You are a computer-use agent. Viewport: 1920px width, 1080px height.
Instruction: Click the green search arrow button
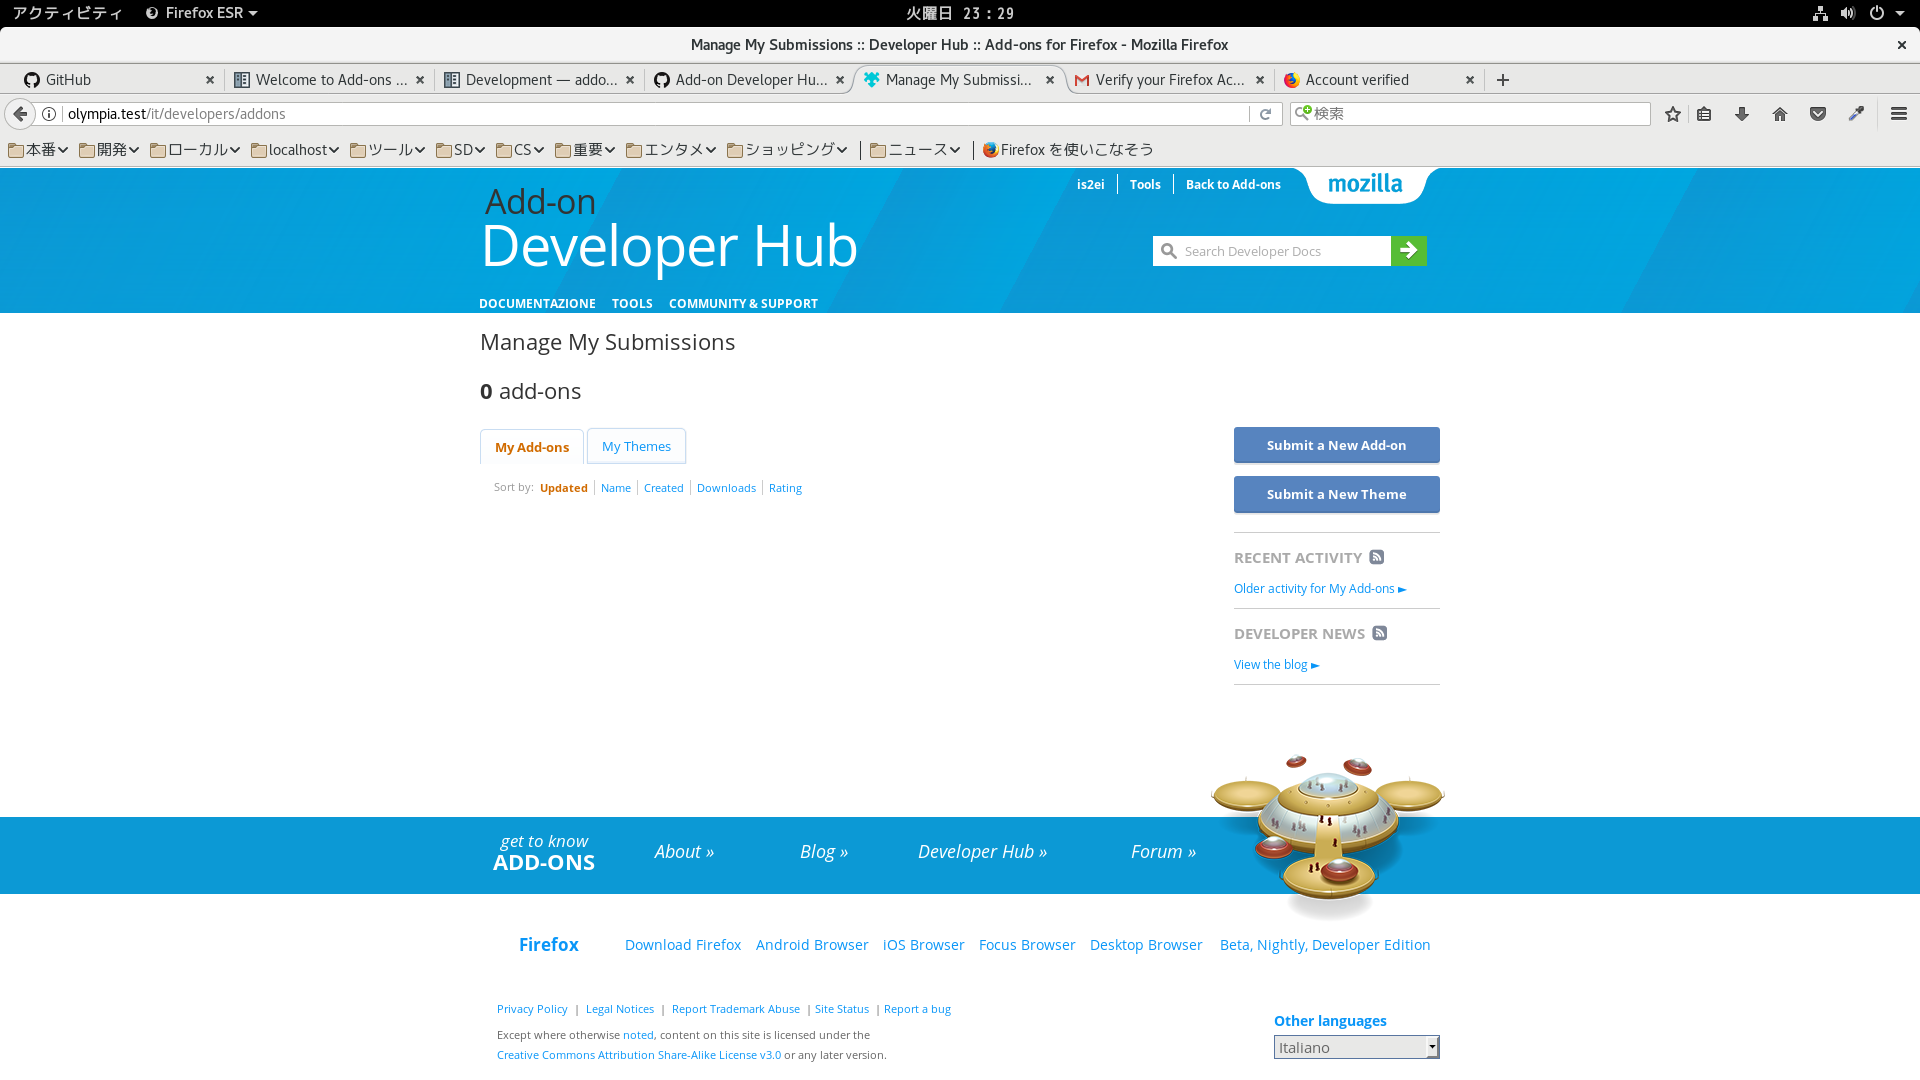1408,251
